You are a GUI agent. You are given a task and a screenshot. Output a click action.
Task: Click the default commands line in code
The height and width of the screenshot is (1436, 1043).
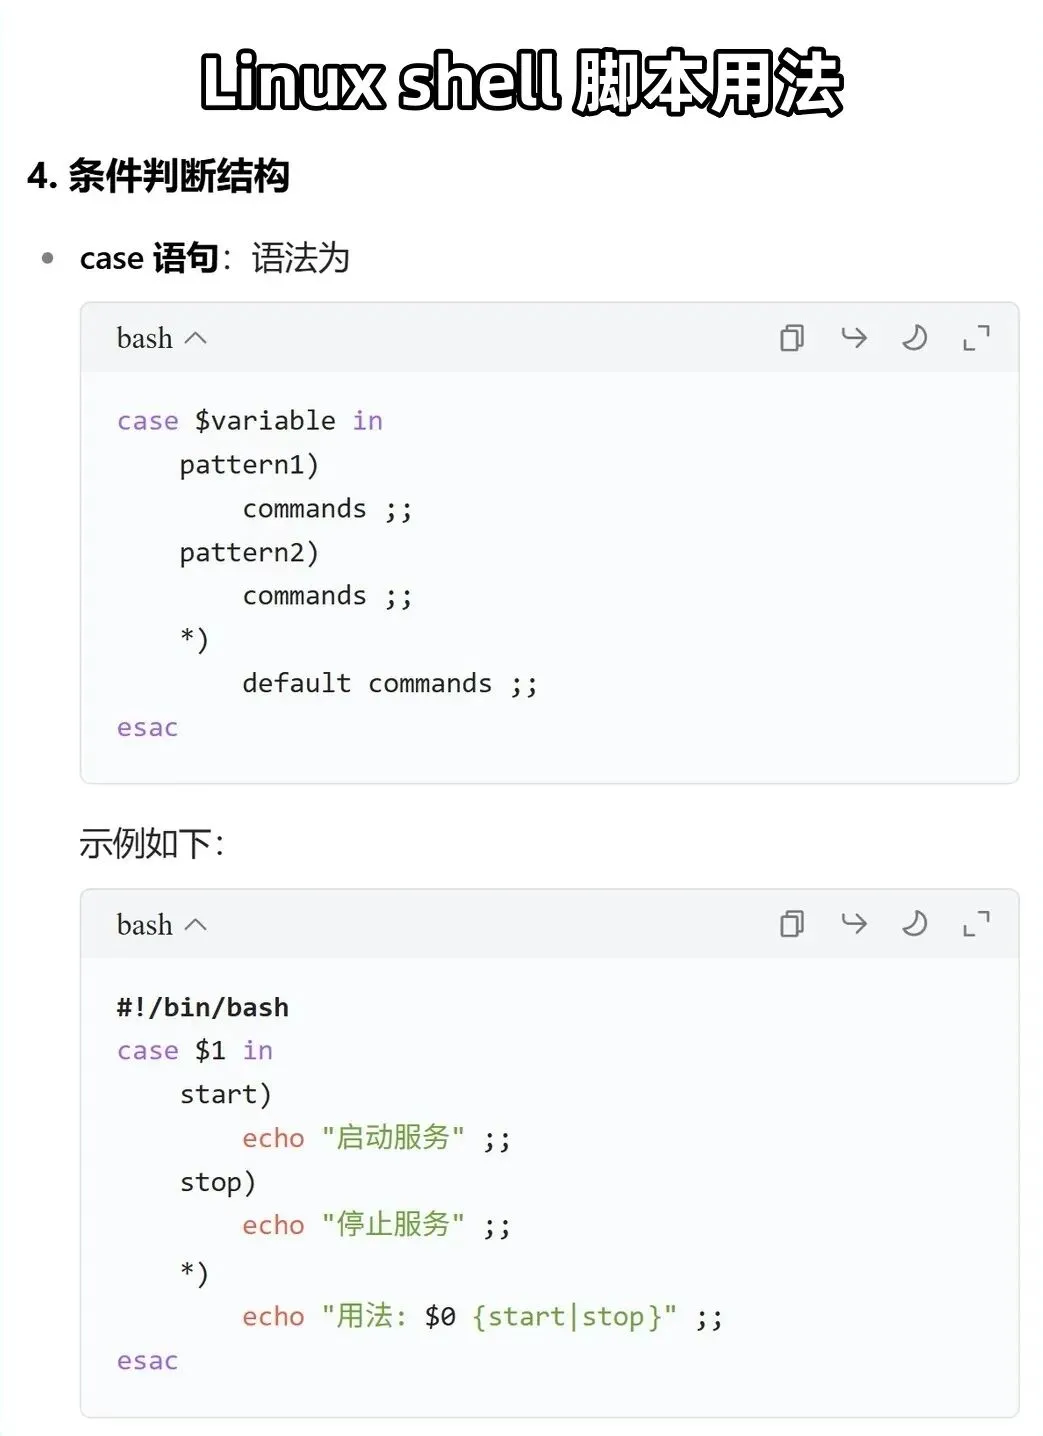(x=390, y=684)
